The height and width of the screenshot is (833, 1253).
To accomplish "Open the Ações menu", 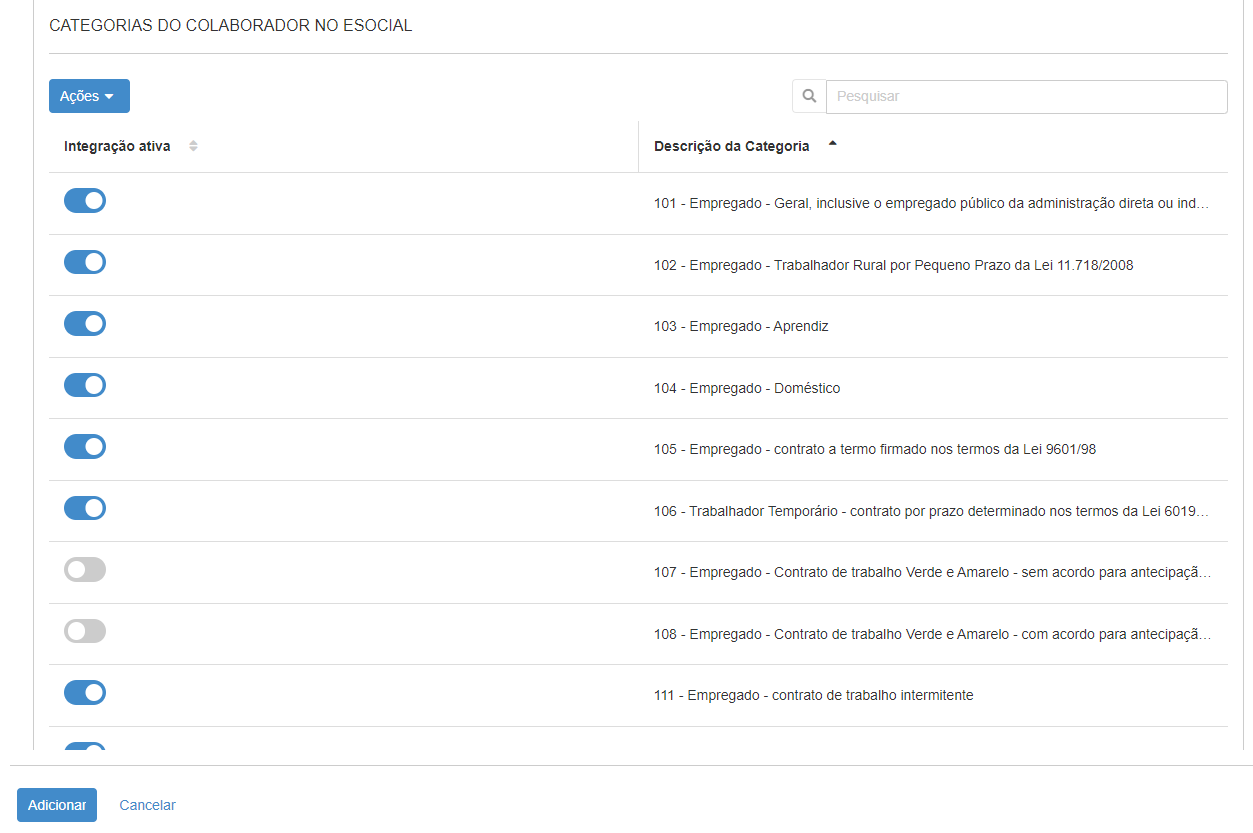I will (x=89, y=96).
